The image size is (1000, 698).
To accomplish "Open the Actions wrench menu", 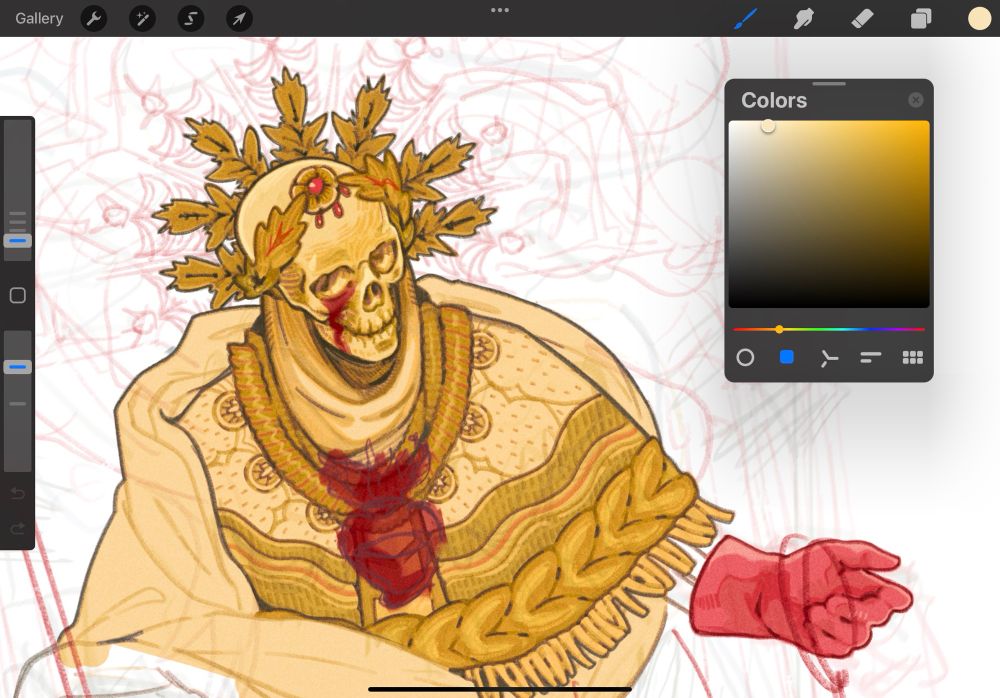I will click(x=94, y=19).
